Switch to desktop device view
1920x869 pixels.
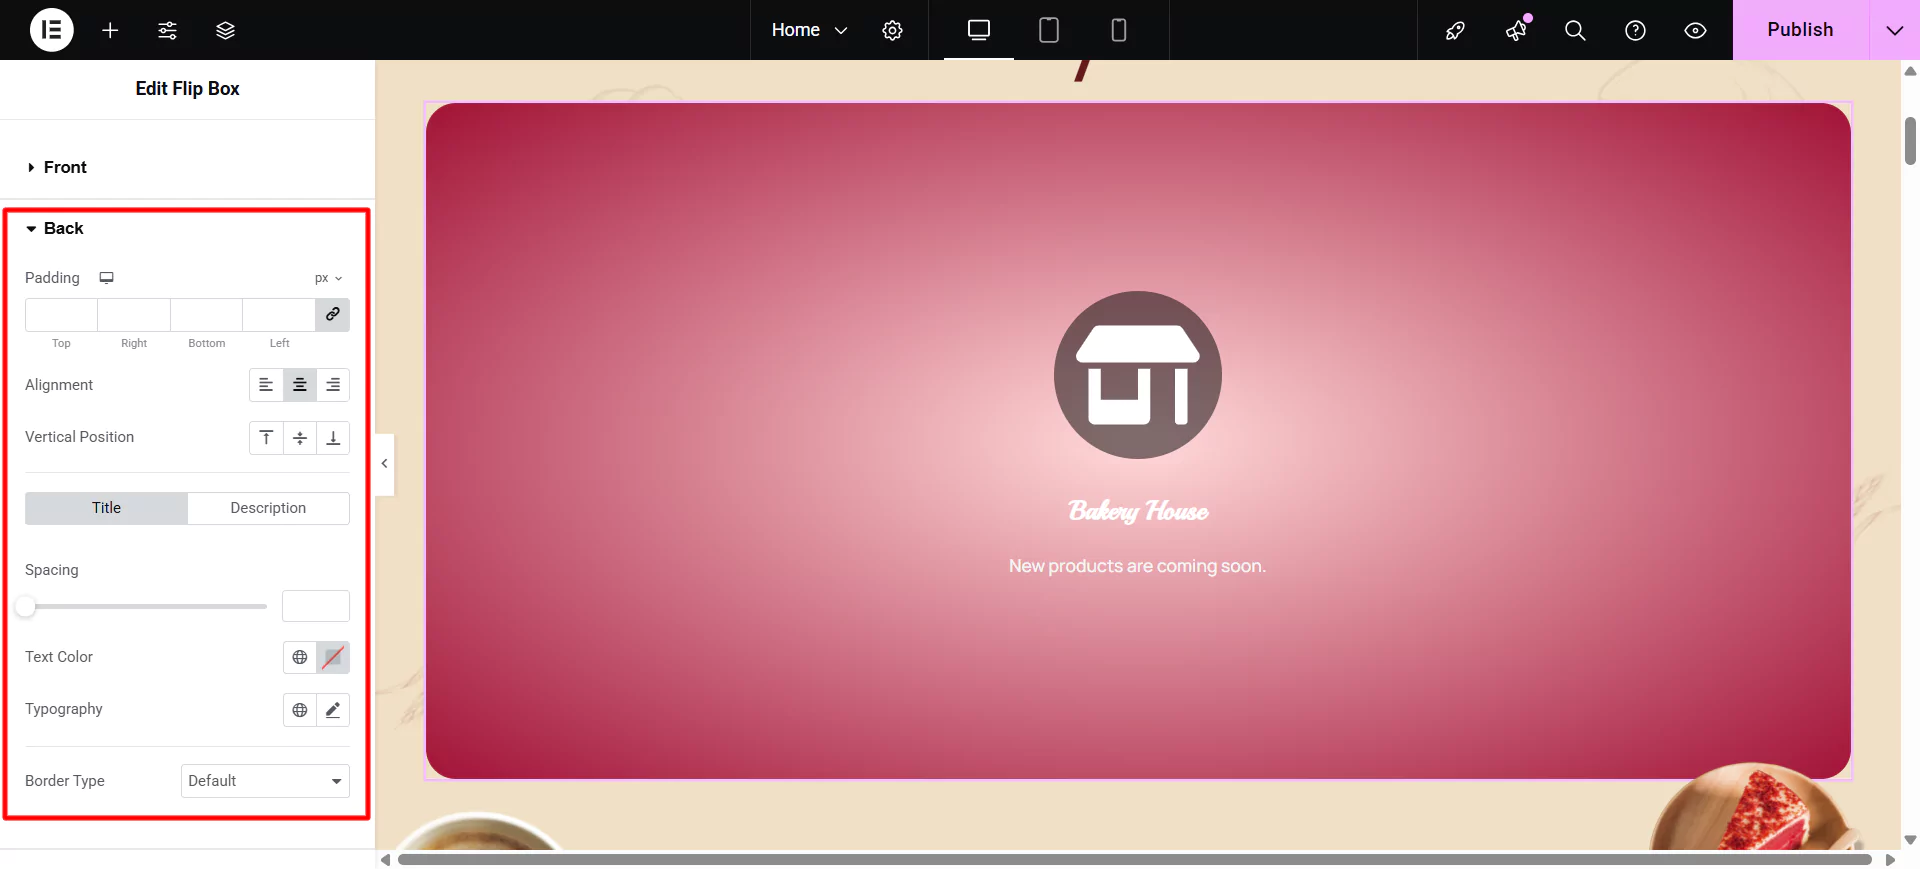pyautogui.click(x=979, y=30)
